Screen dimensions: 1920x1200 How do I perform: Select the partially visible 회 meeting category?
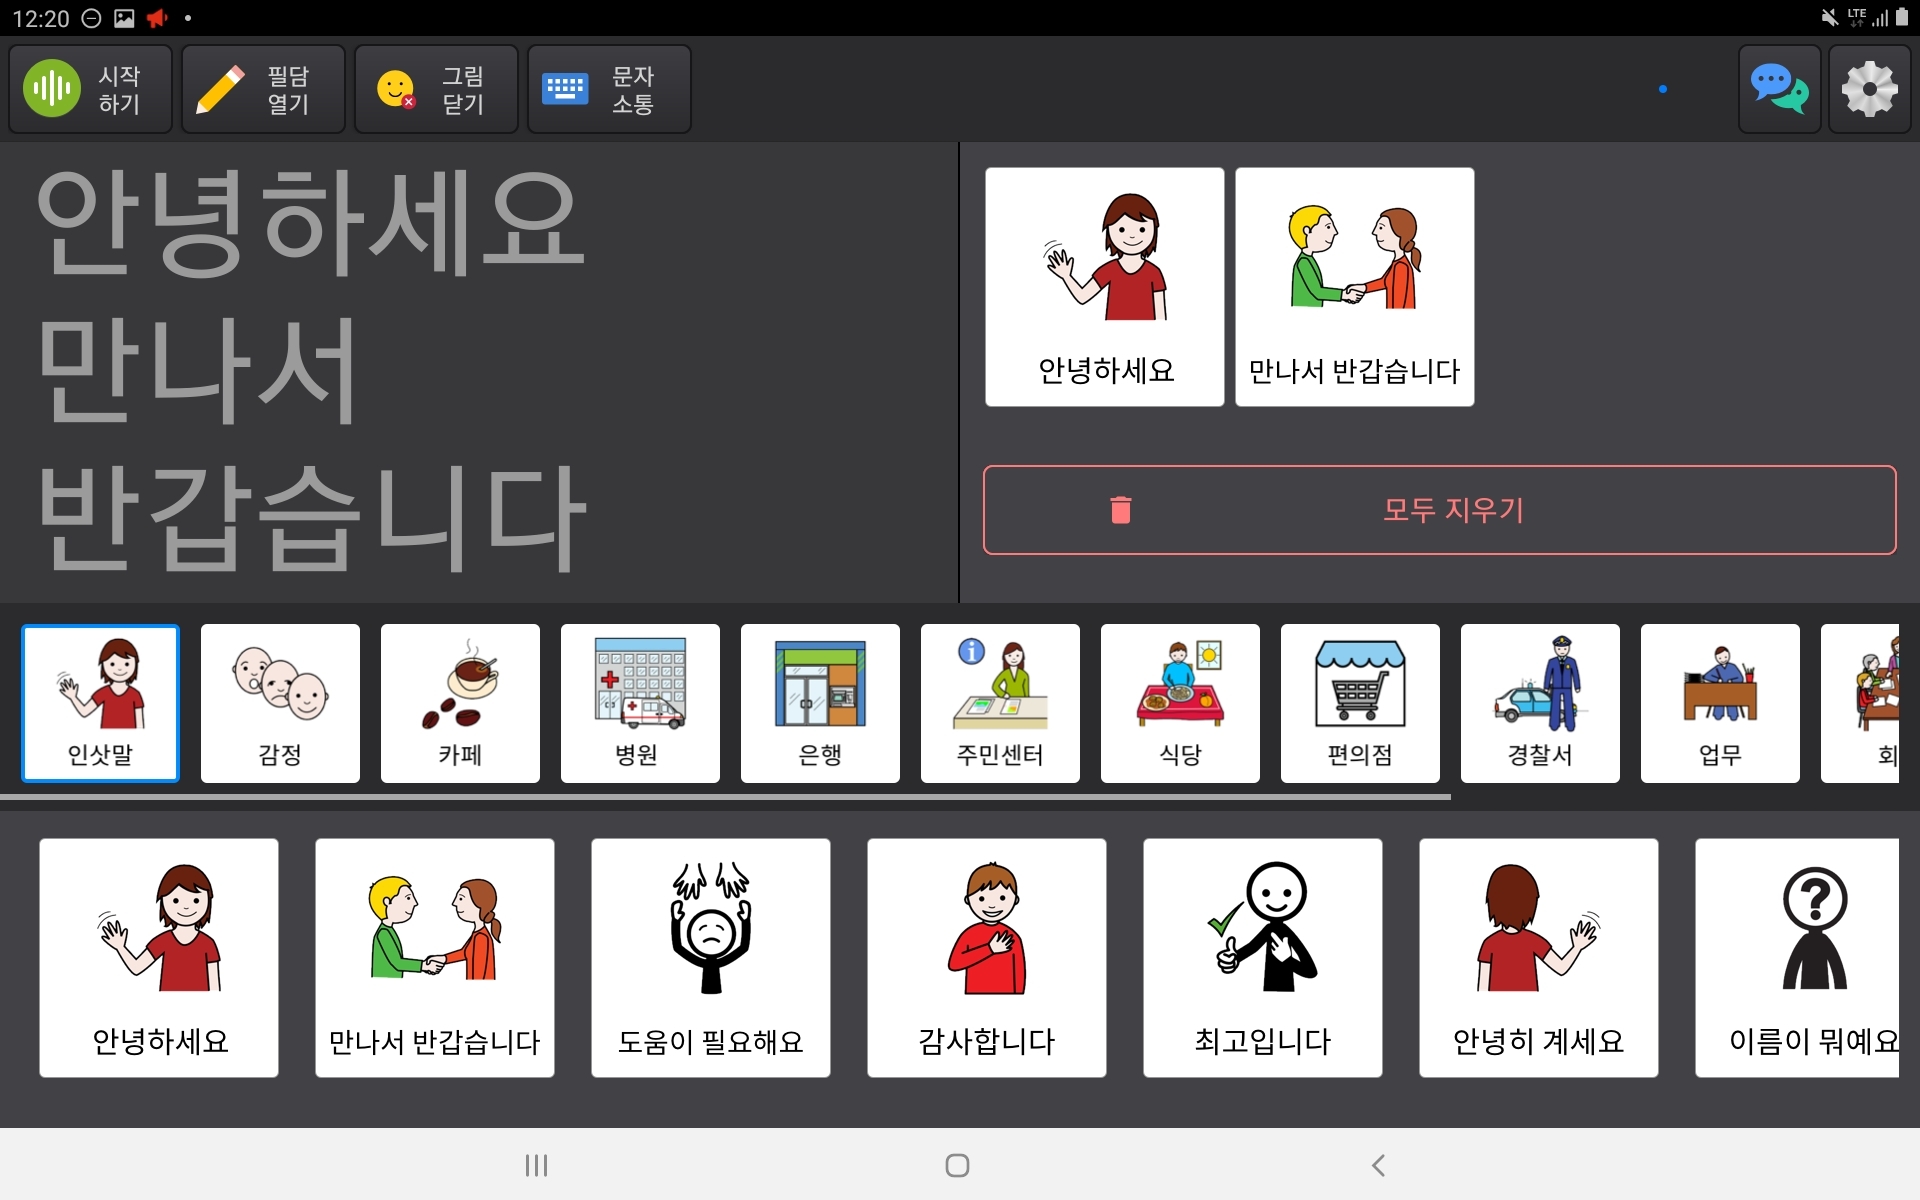(1860, 703)
